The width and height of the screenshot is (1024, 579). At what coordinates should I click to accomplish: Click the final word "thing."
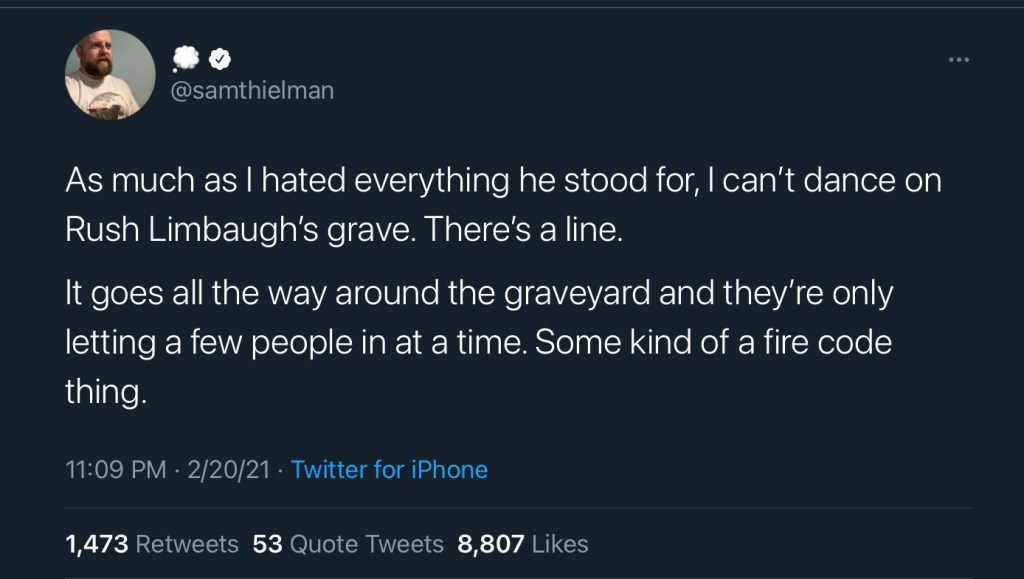[106, 391]
